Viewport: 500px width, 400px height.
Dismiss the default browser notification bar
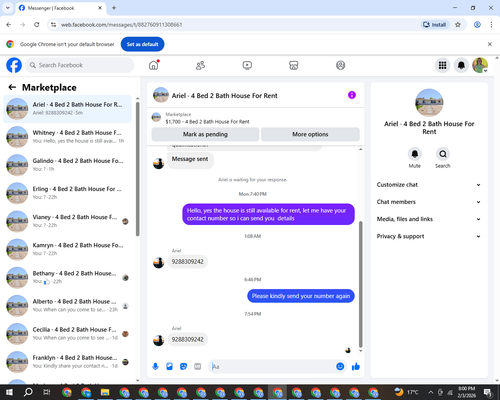[x=490, y=44]
